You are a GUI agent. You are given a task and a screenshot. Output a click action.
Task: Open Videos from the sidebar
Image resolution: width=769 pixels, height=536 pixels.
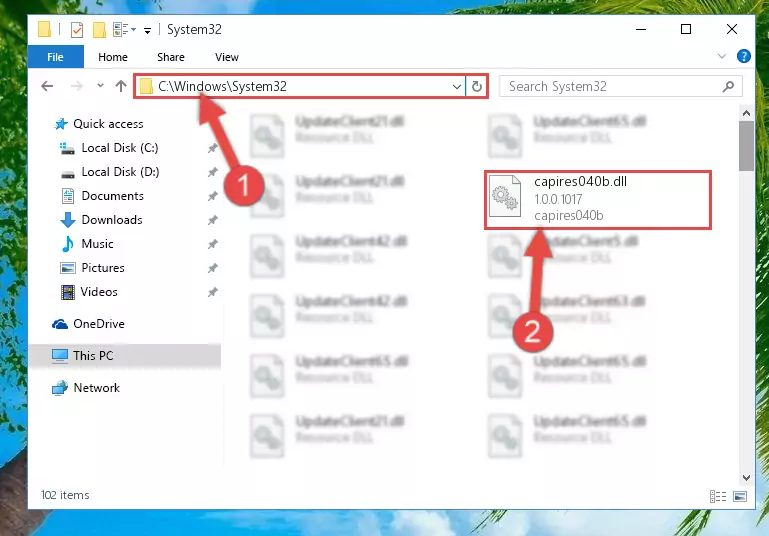tap(99, 292)
